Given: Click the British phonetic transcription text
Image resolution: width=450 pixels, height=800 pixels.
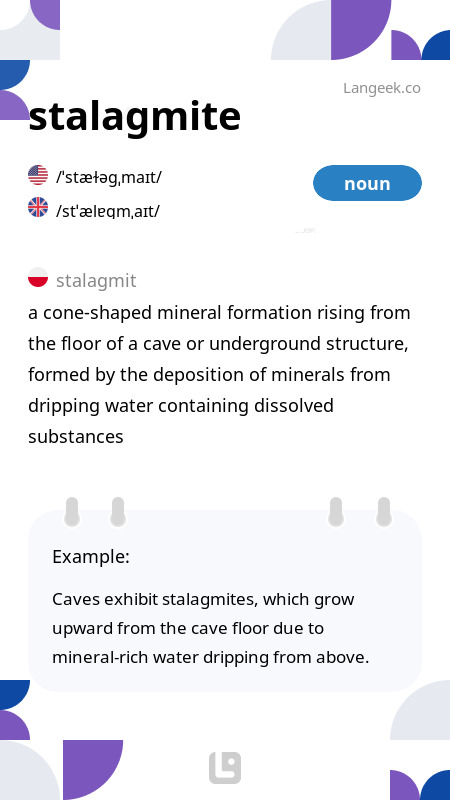Looking at the screenshot, I should (108, 210).
